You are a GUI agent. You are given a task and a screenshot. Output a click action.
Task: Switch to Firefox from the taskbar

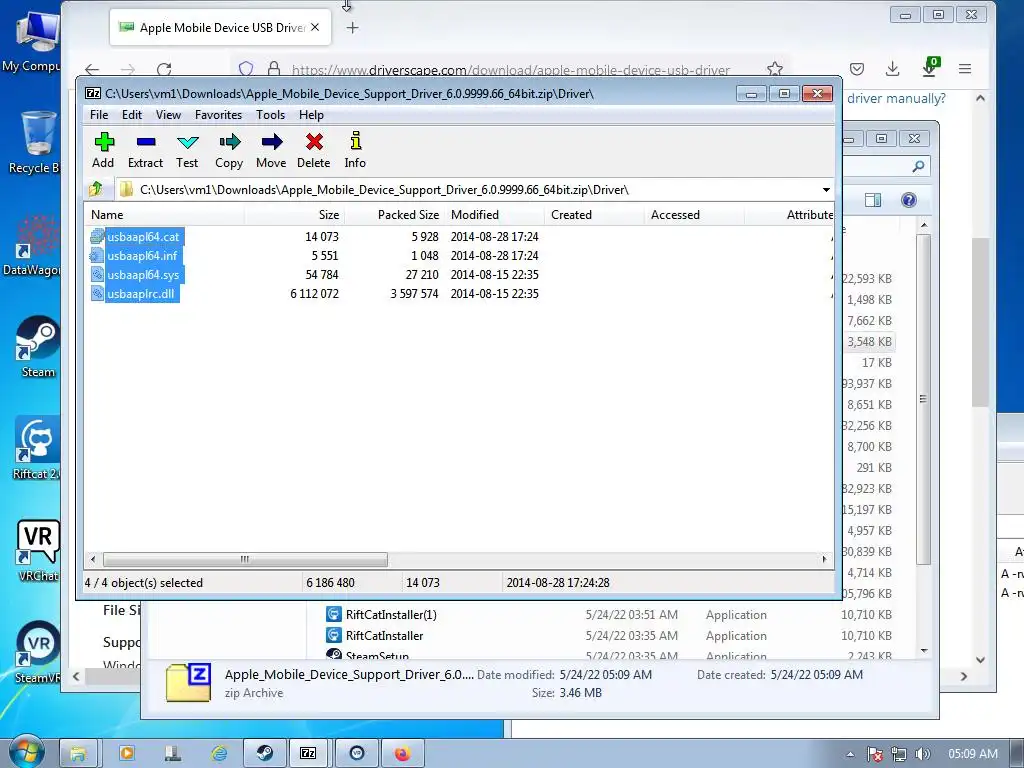click(402, 753)
